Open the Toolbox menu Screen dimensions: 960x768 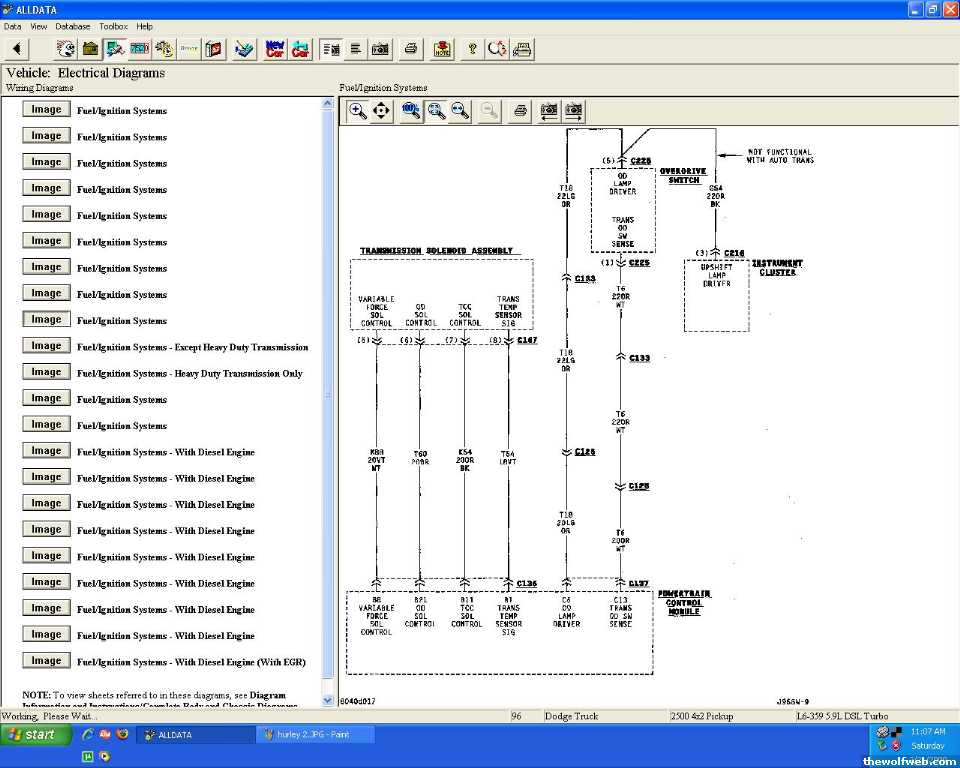(113, 26)
